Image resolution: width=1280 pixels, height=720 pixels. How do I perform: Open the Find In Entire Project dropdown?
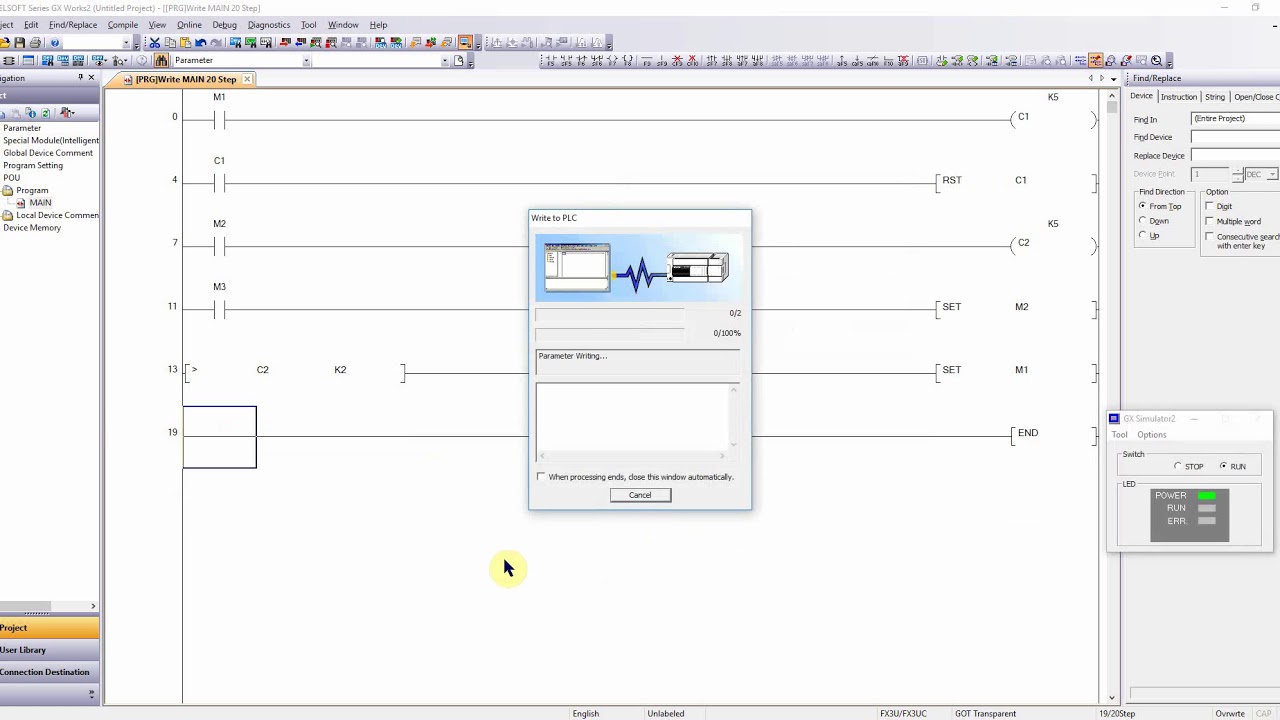[1235, 119]
